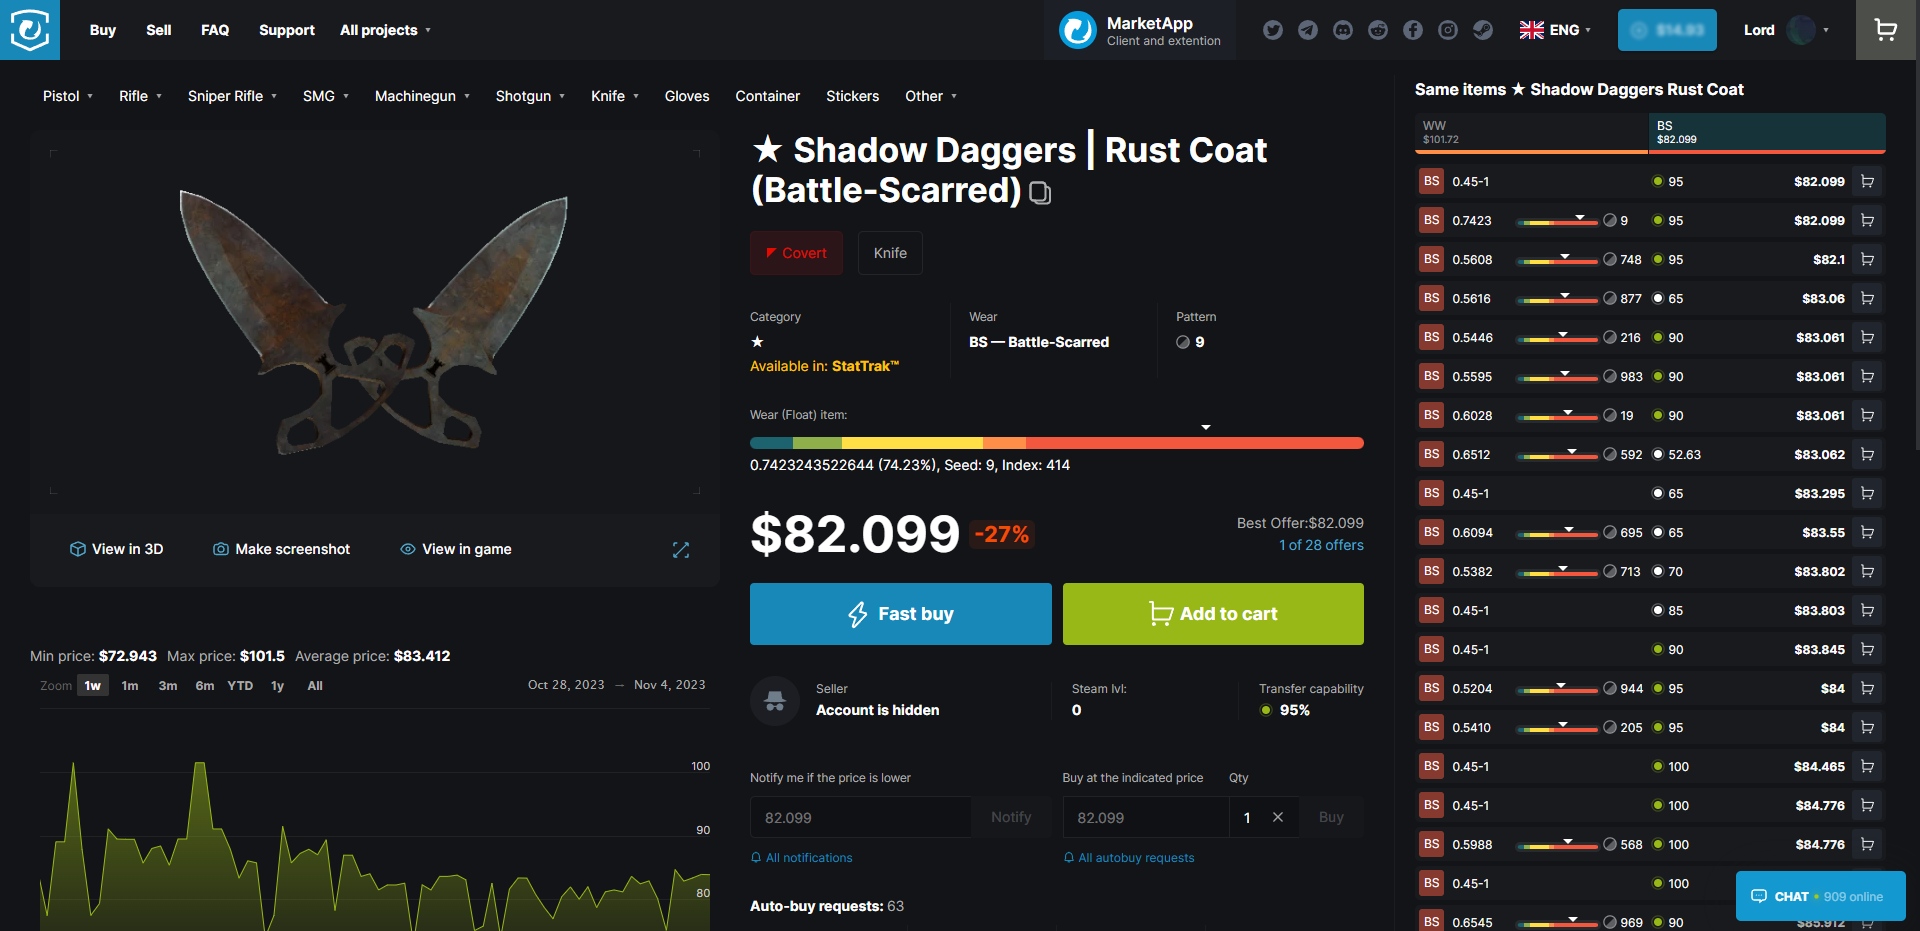Switch to the WW $101.72 tab
The width and height of the screenshot is (1920, 931).
[x=1531, y=133]
